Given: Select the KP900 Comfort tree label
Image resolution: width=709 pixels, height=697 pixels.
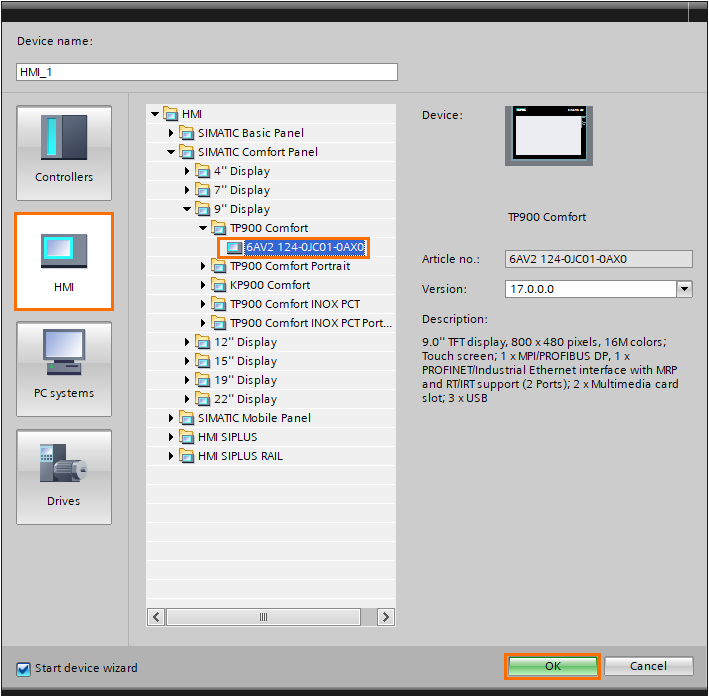Looking at the screenshot, I should coord(270,285).
